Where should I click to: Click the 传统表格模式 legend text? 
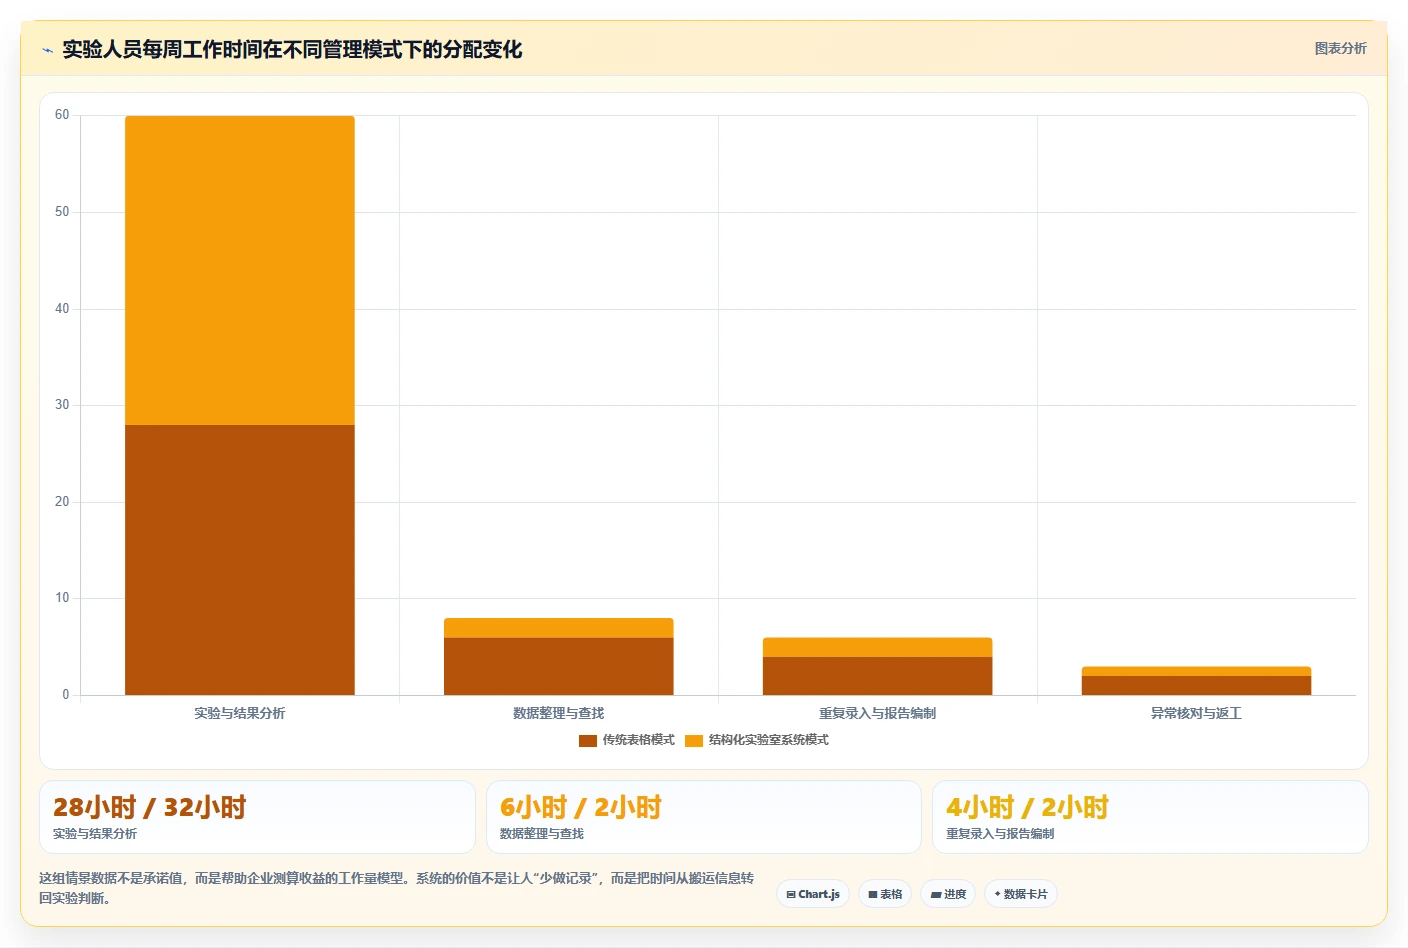(x=639, y=740)
